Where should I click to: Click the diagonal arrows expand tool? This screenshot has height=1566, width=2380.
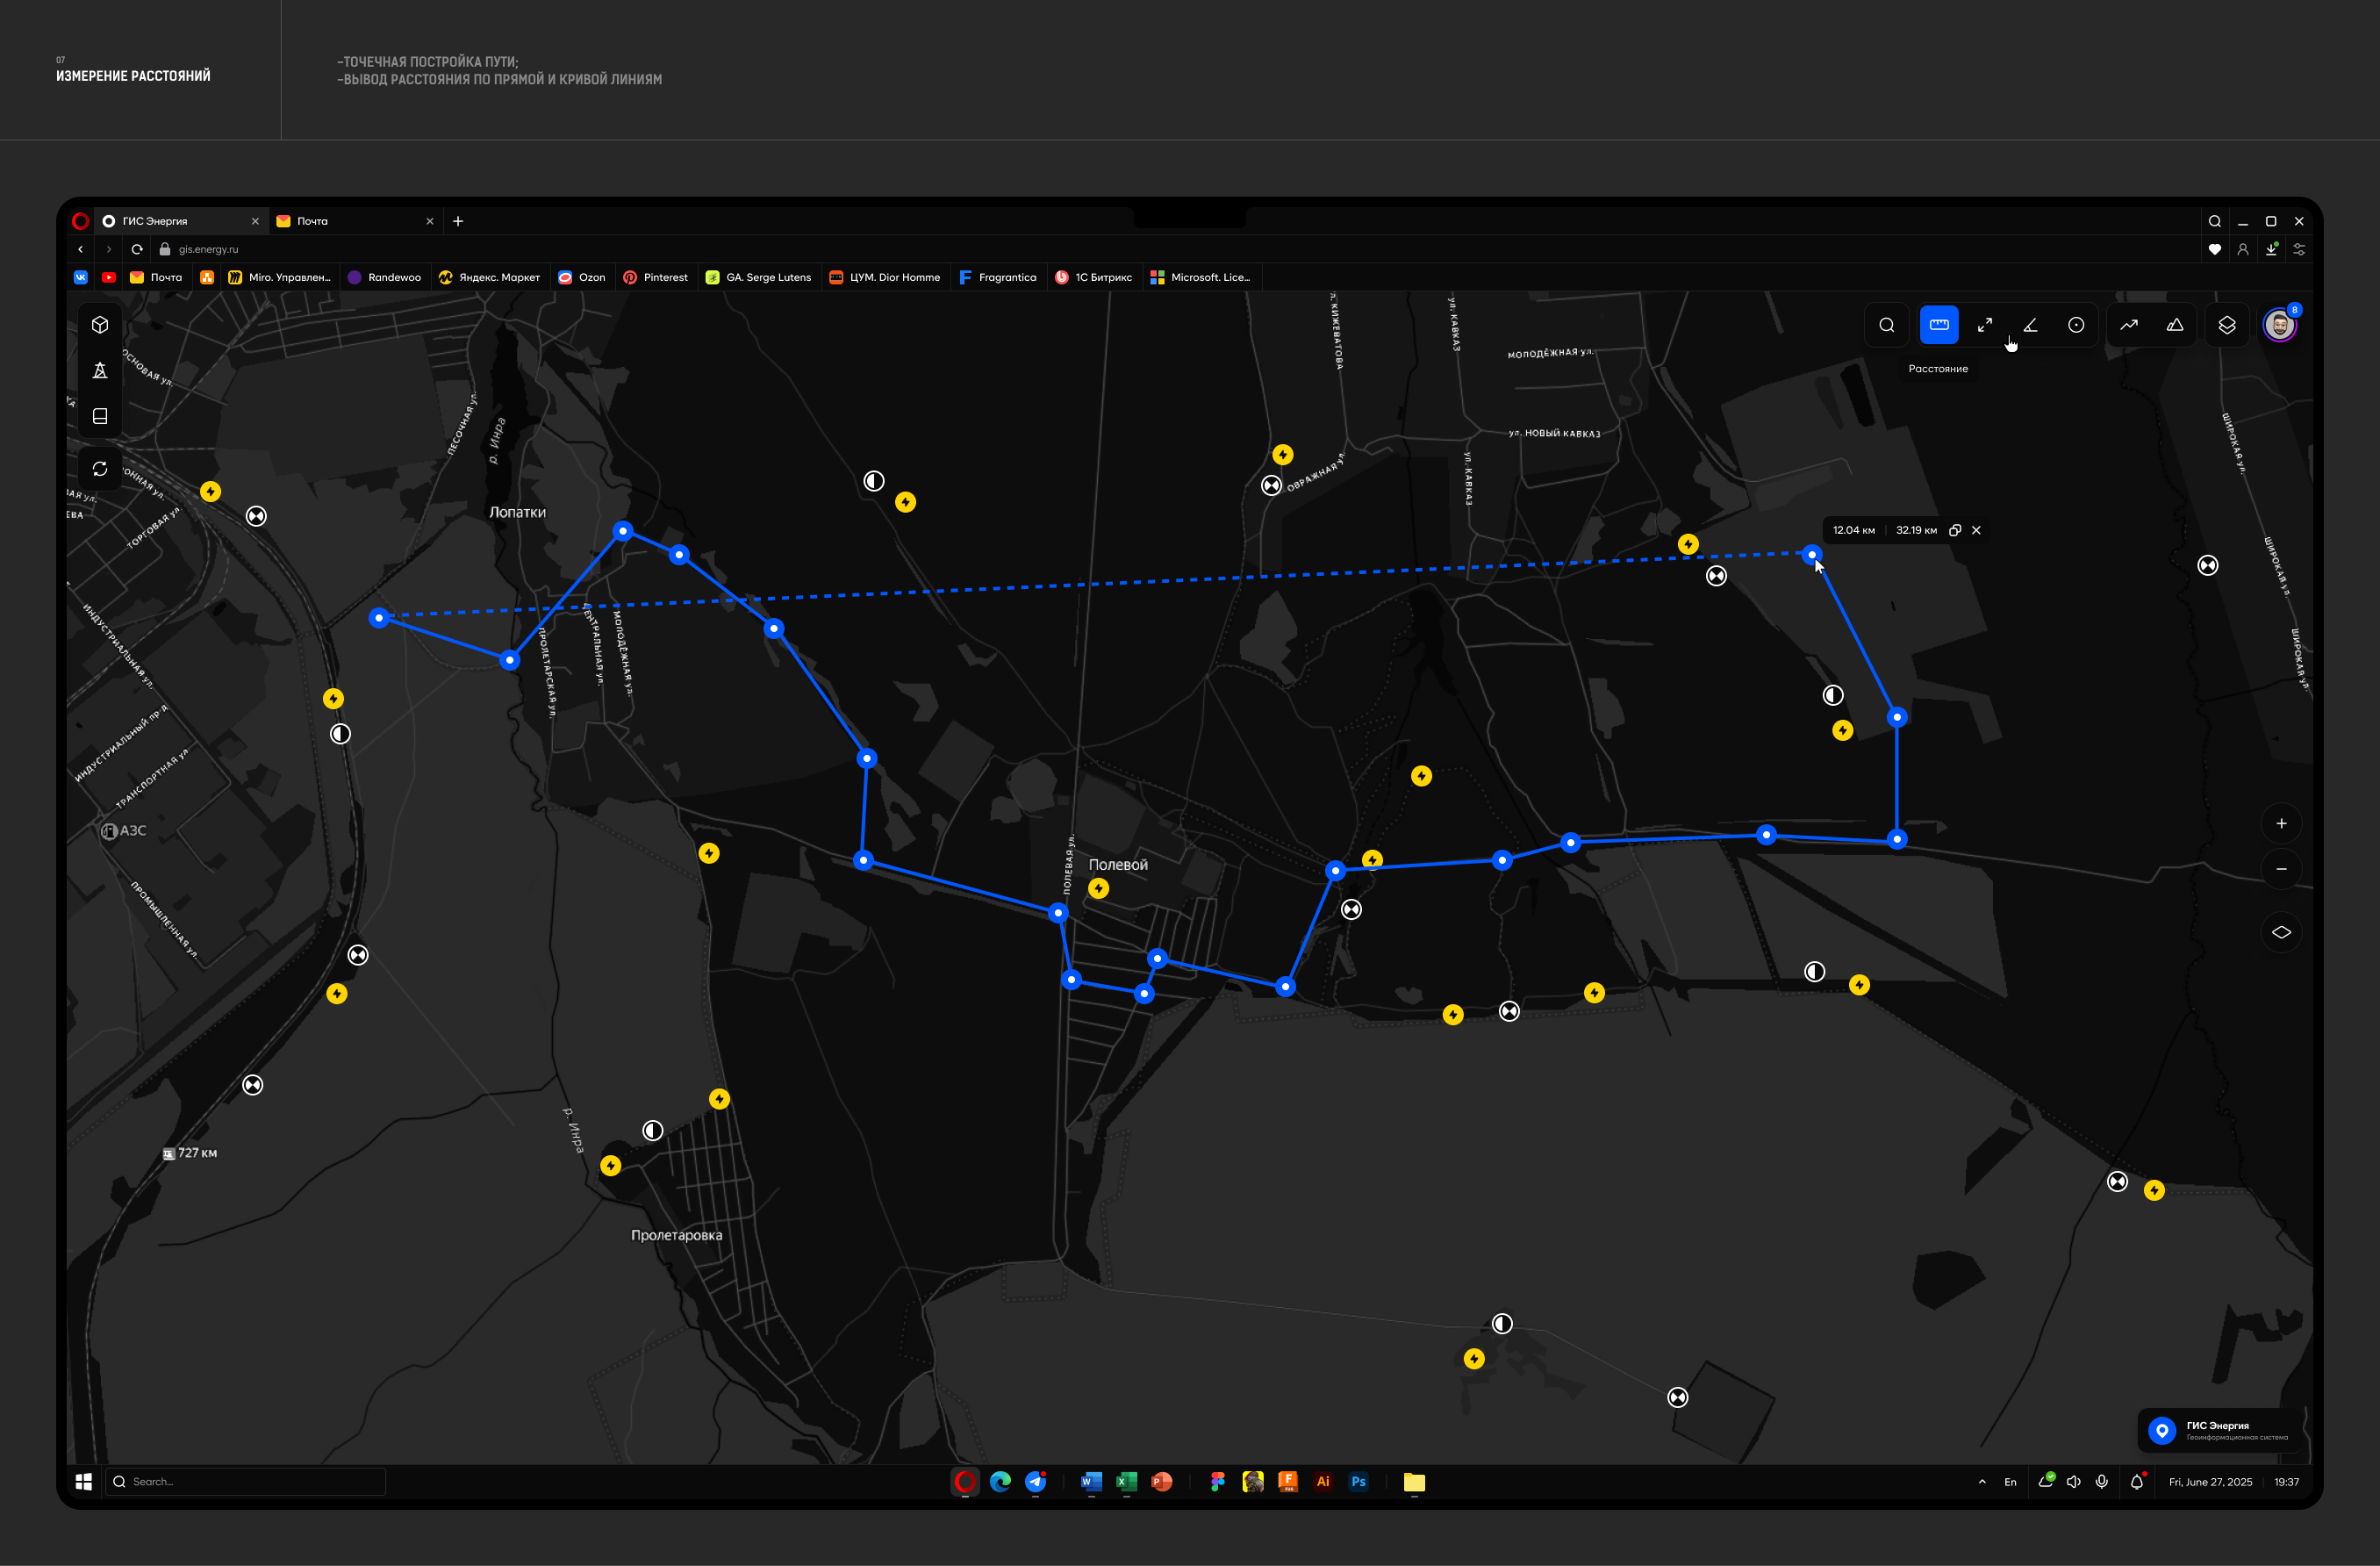click(1984, 325)
